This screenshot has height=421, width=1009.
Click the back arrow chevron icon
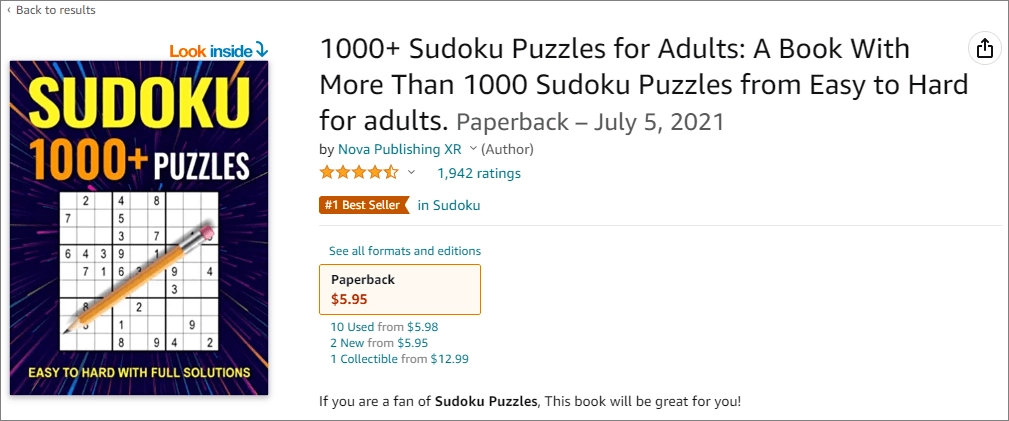pos(9,10)
